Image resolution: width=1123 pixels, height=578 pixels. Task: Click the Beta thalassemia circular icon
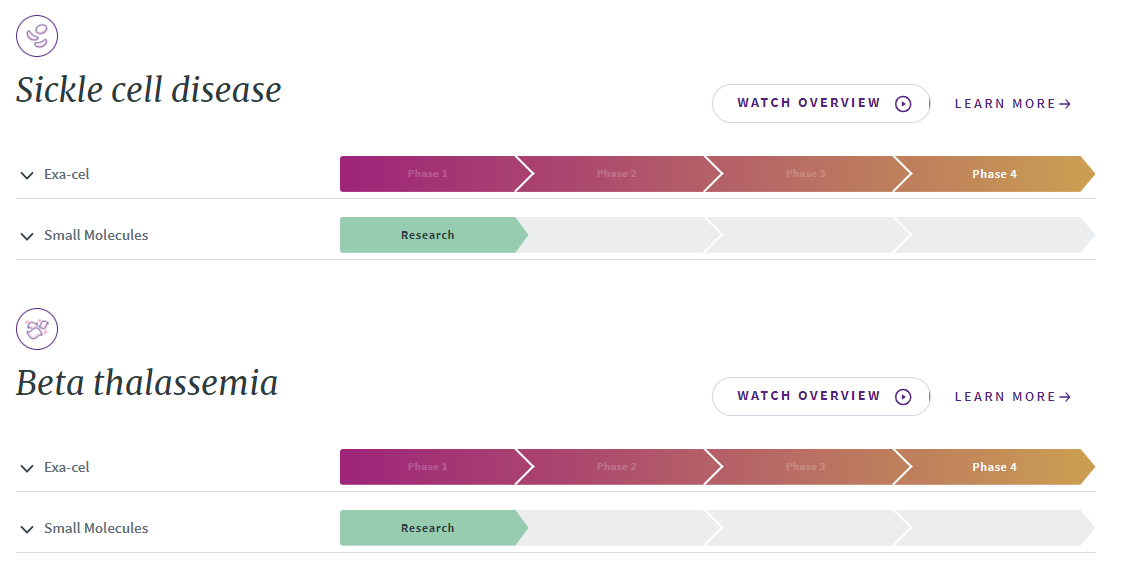point(37,329)
